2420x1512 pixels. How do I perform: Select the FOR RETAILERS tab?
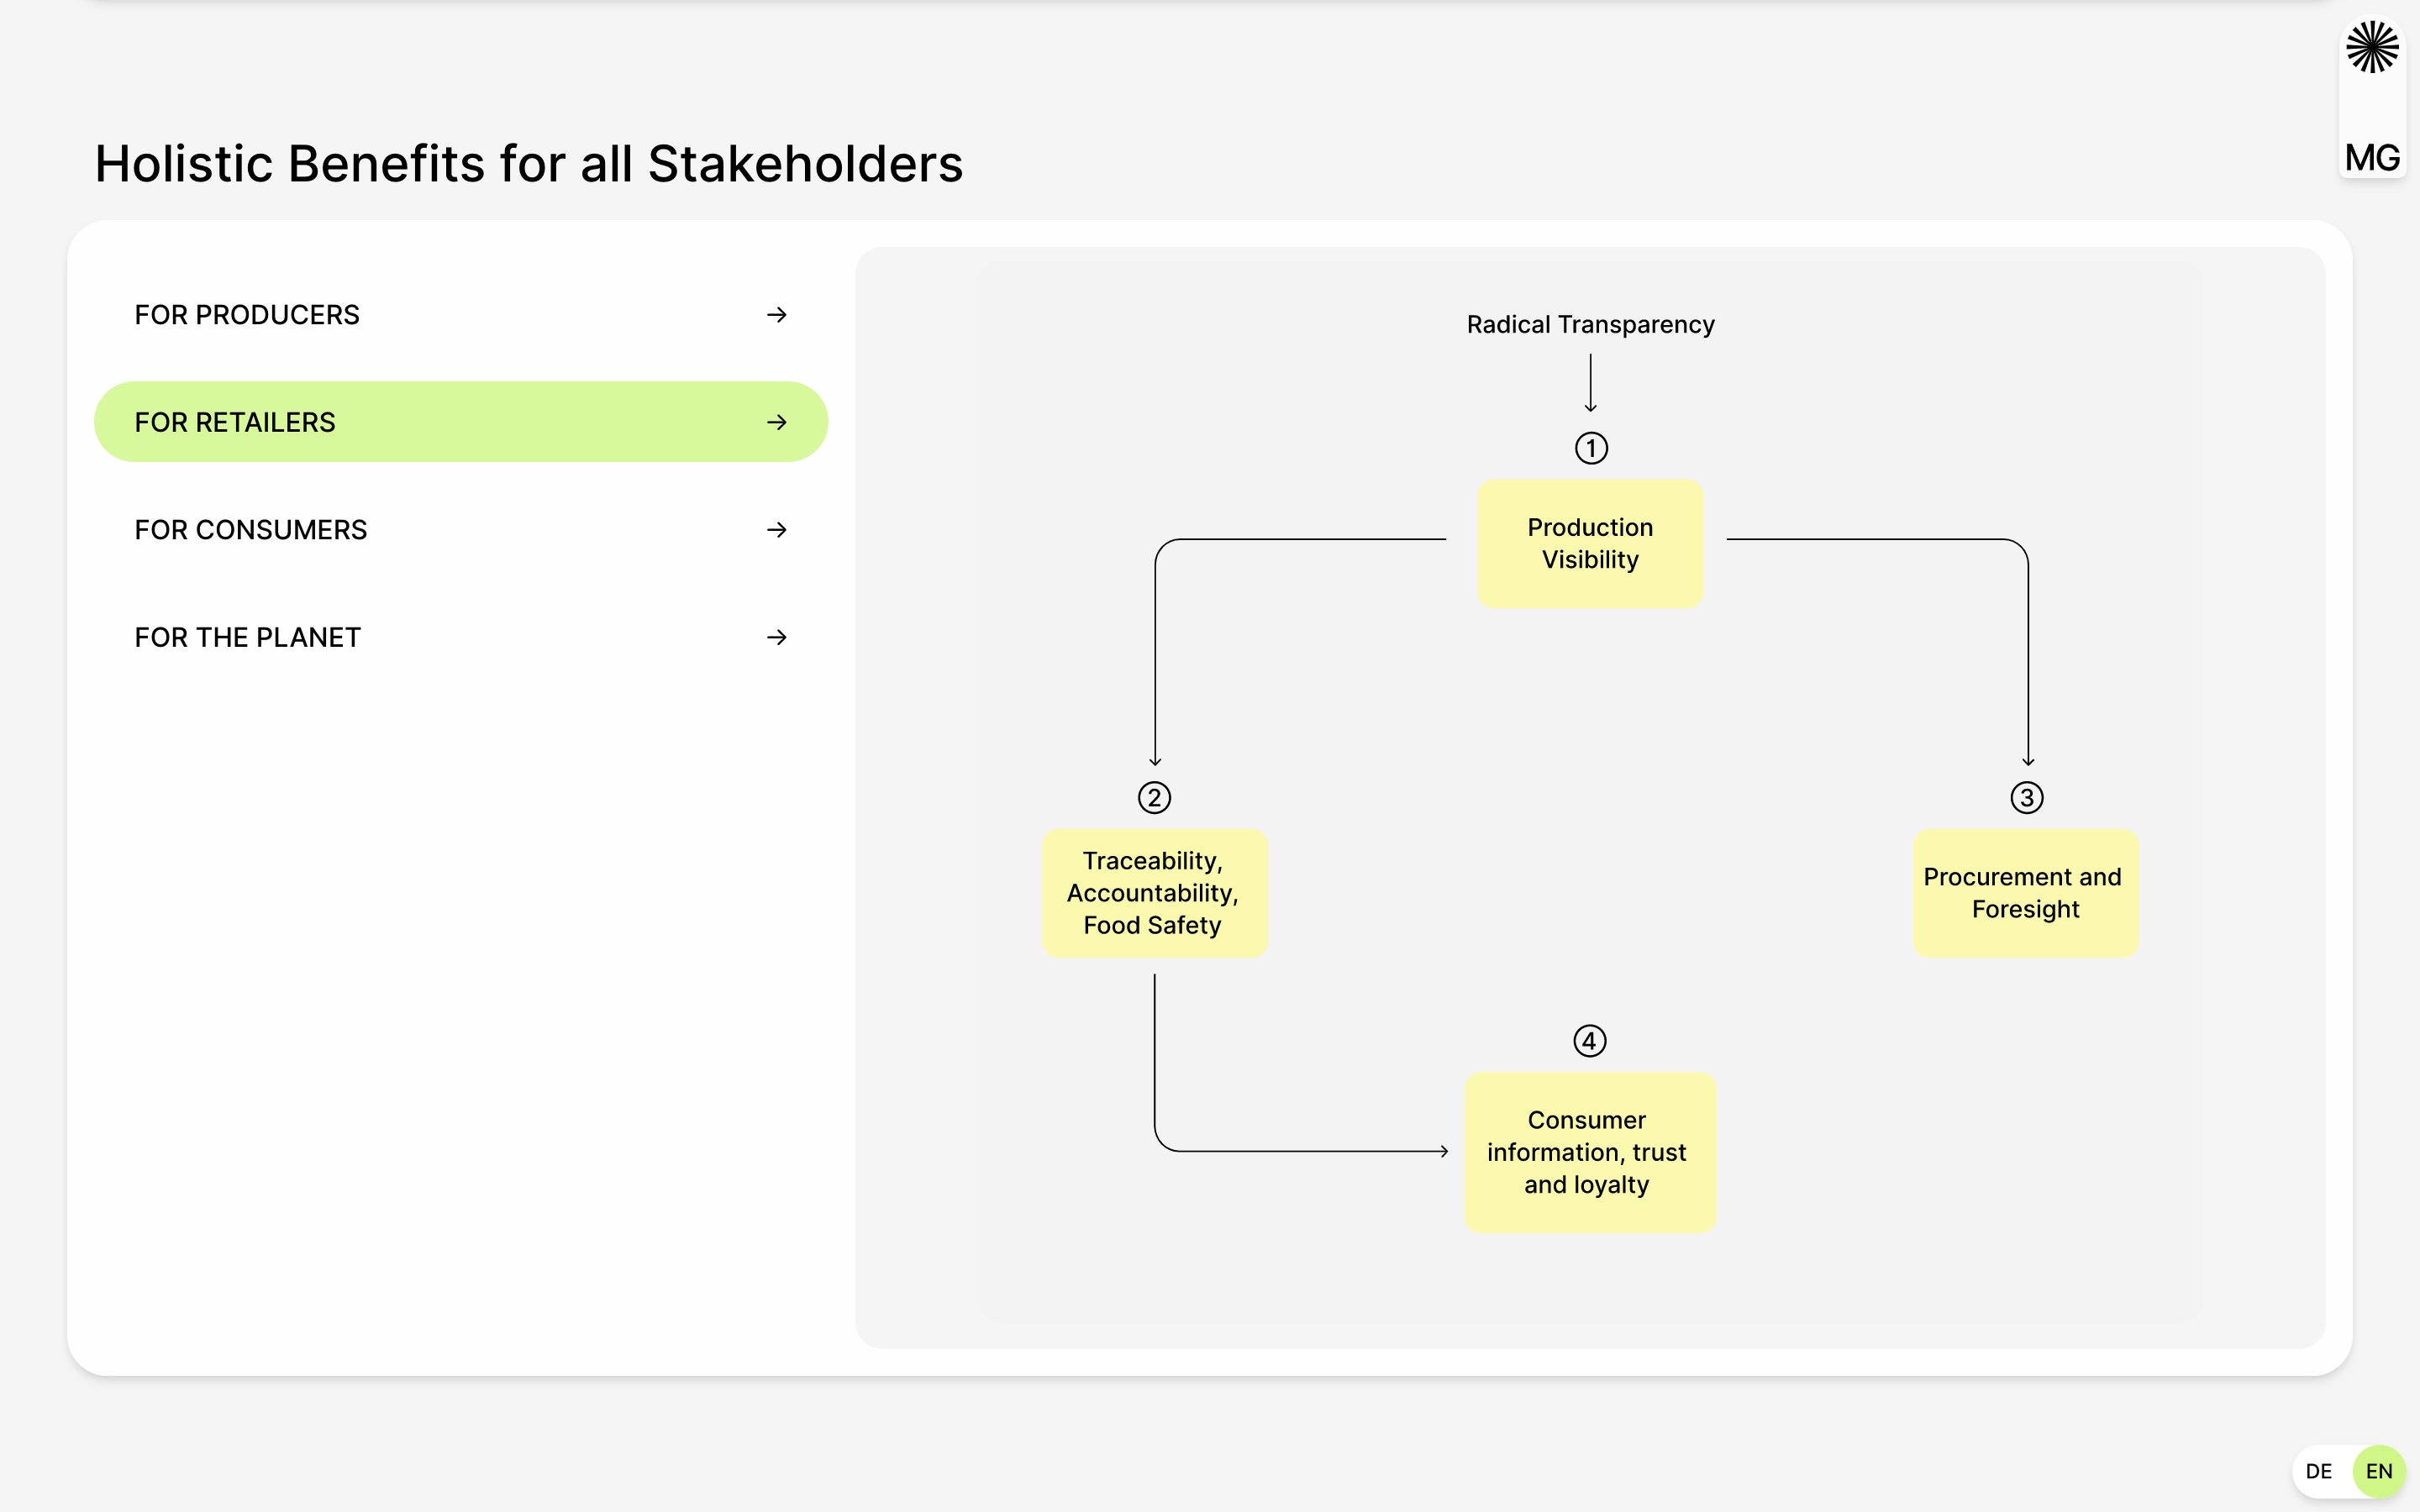coord(236,422)
